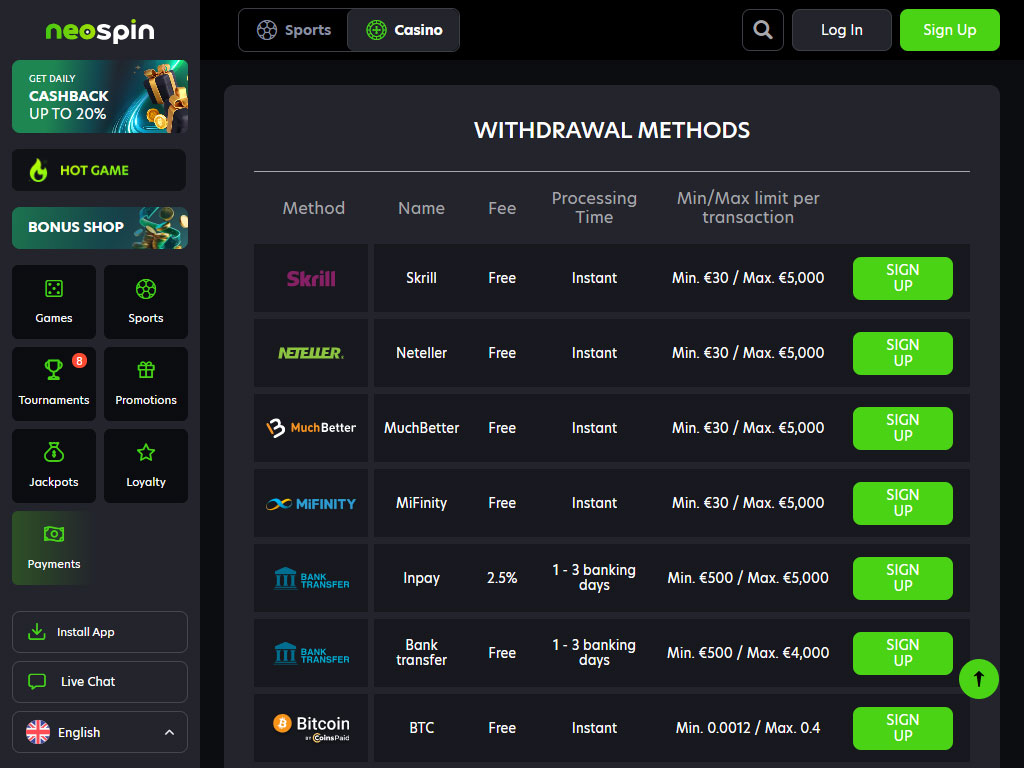
Task: Click the Tournaments badge showing 8
Action: pyautogui.click(x=79, y=360)
